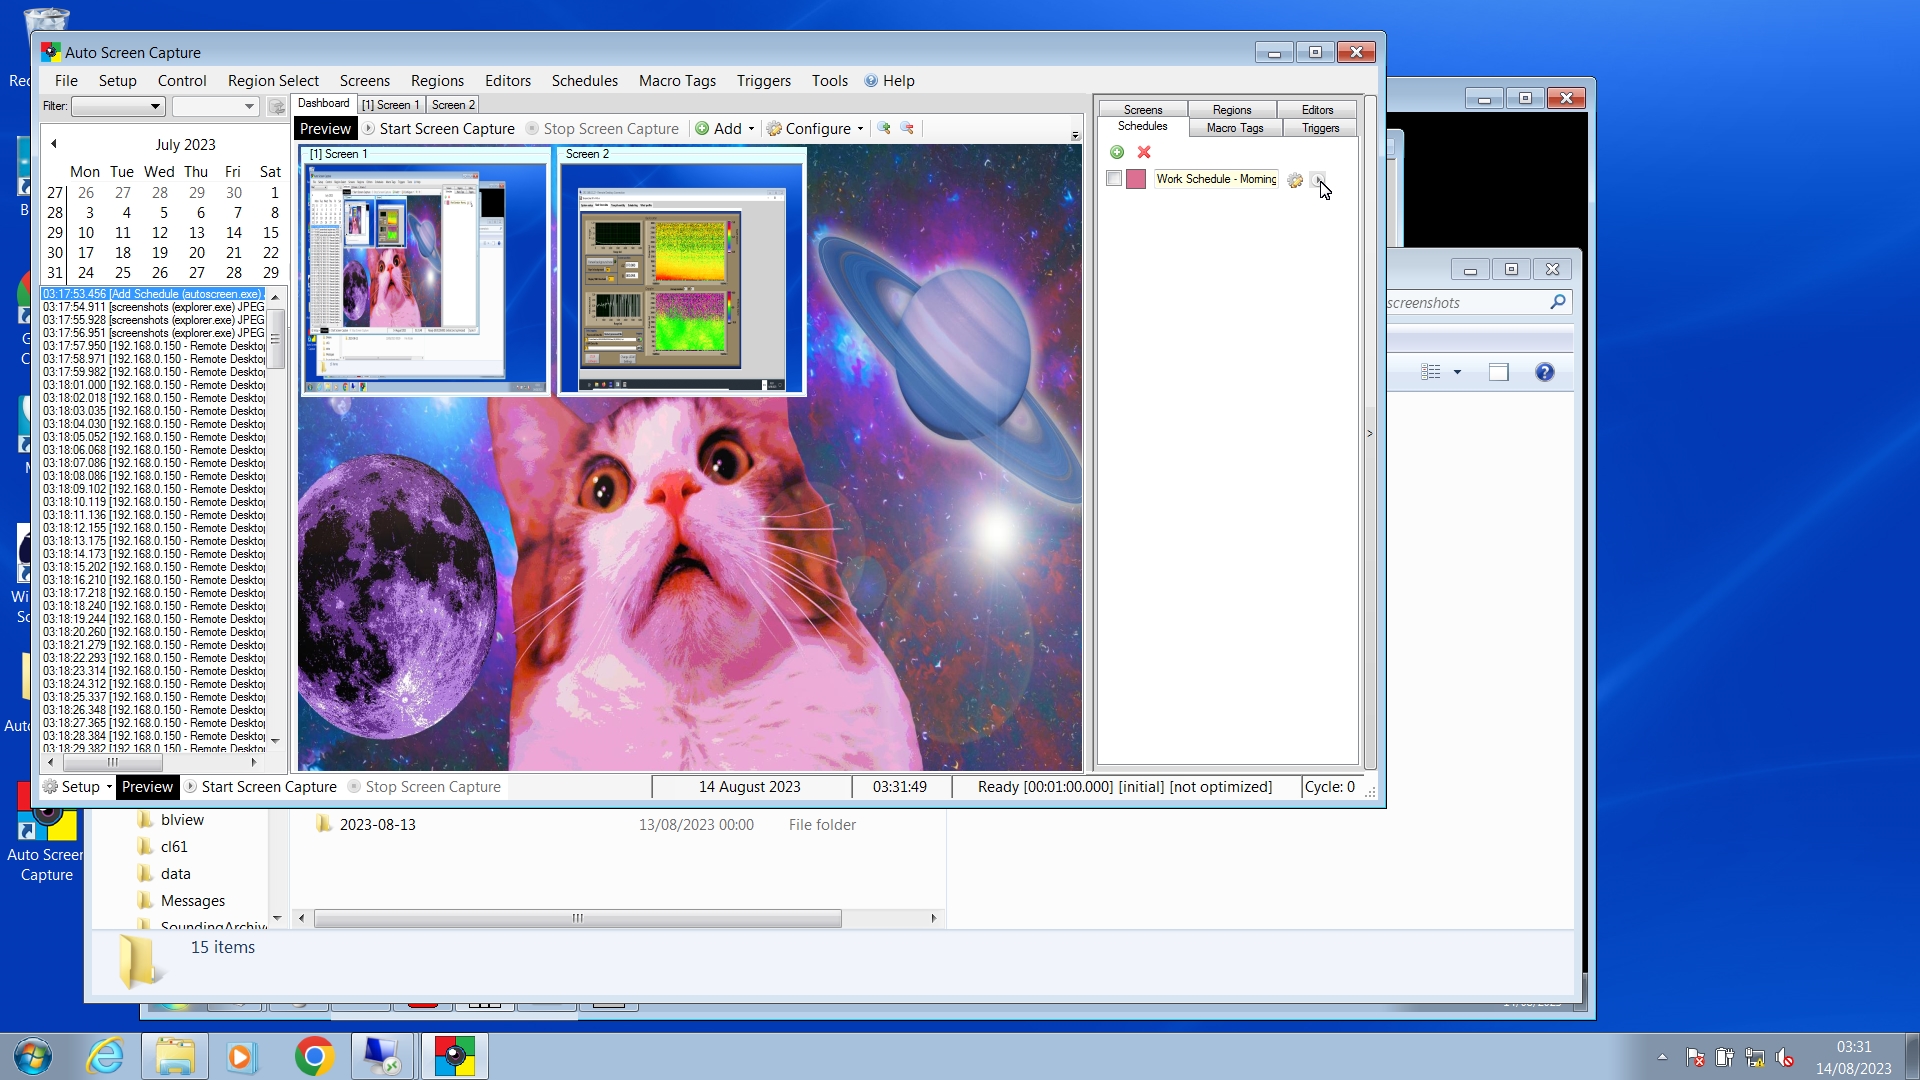Toggle Preview in the bottom status bar
The height and width of the screenshot is (1080, 1920).
pyautogui.click(x=147, y=787)
